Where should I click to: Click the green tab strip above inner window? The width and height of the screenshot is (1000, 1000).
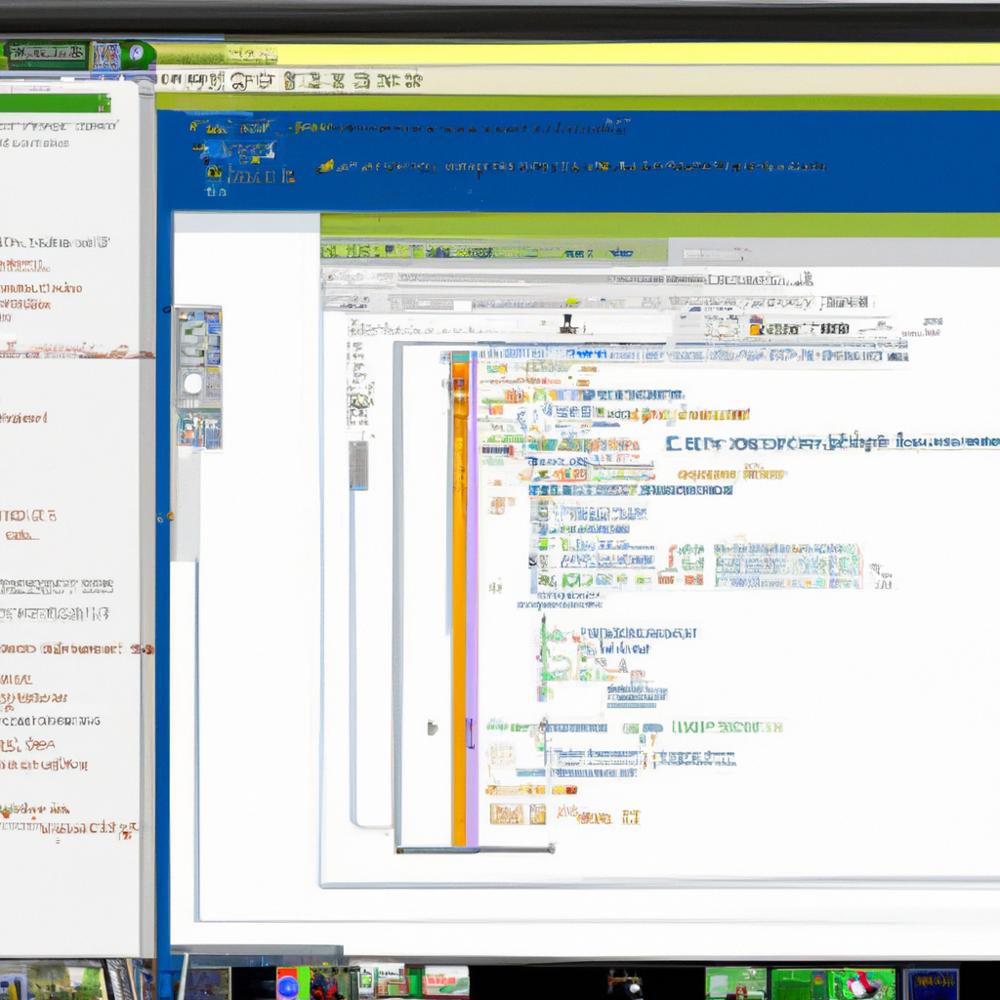(492, 251)
